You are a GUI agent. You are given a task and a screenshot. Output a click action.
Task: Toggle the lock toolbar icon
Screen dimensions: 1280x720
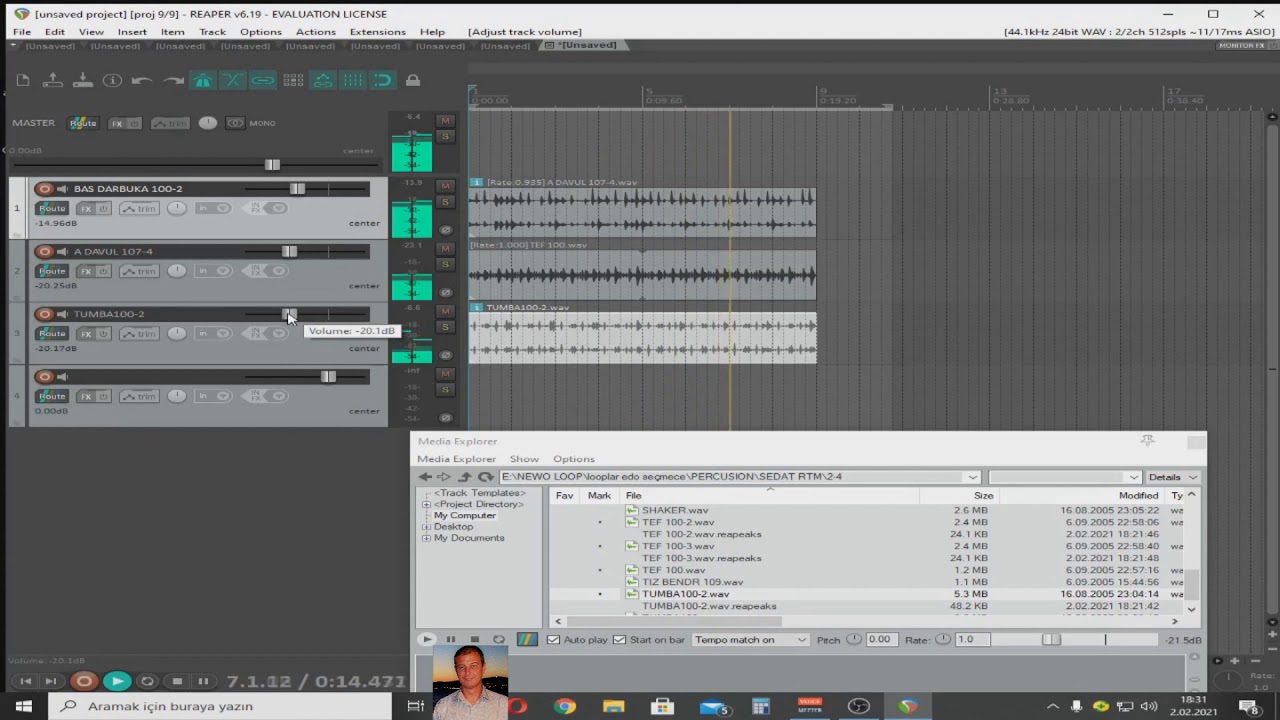(413, 81)
